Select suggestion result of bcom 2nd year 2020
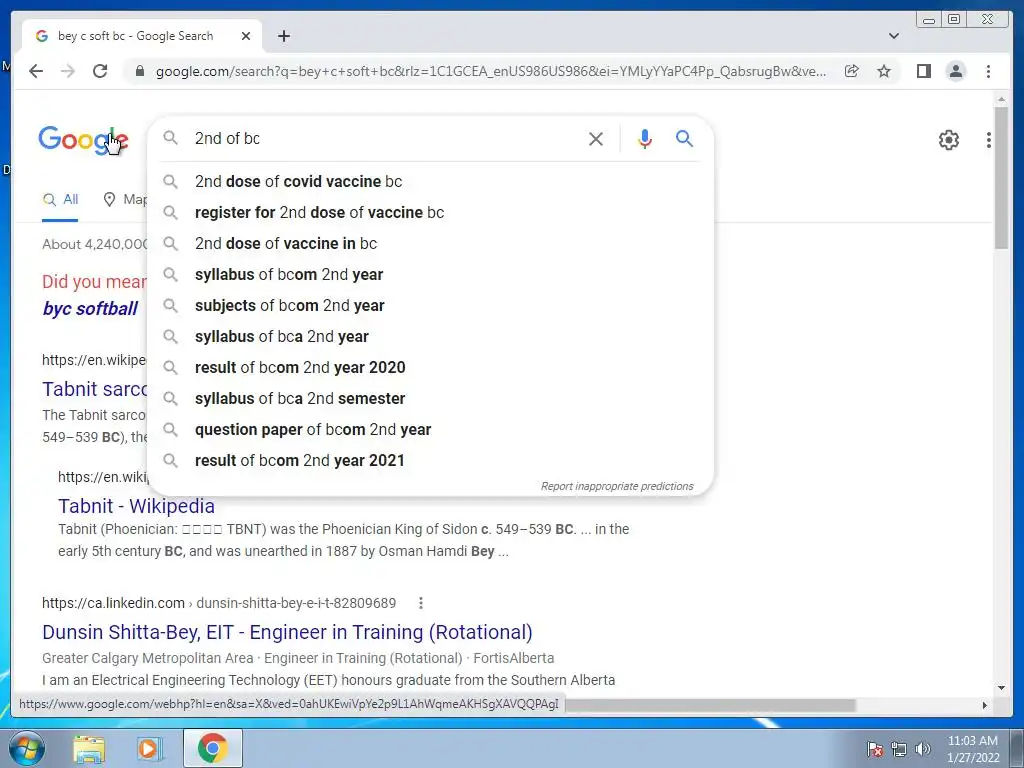The image size is (1024, 768). pyautogui.click(x=431, y=368)
